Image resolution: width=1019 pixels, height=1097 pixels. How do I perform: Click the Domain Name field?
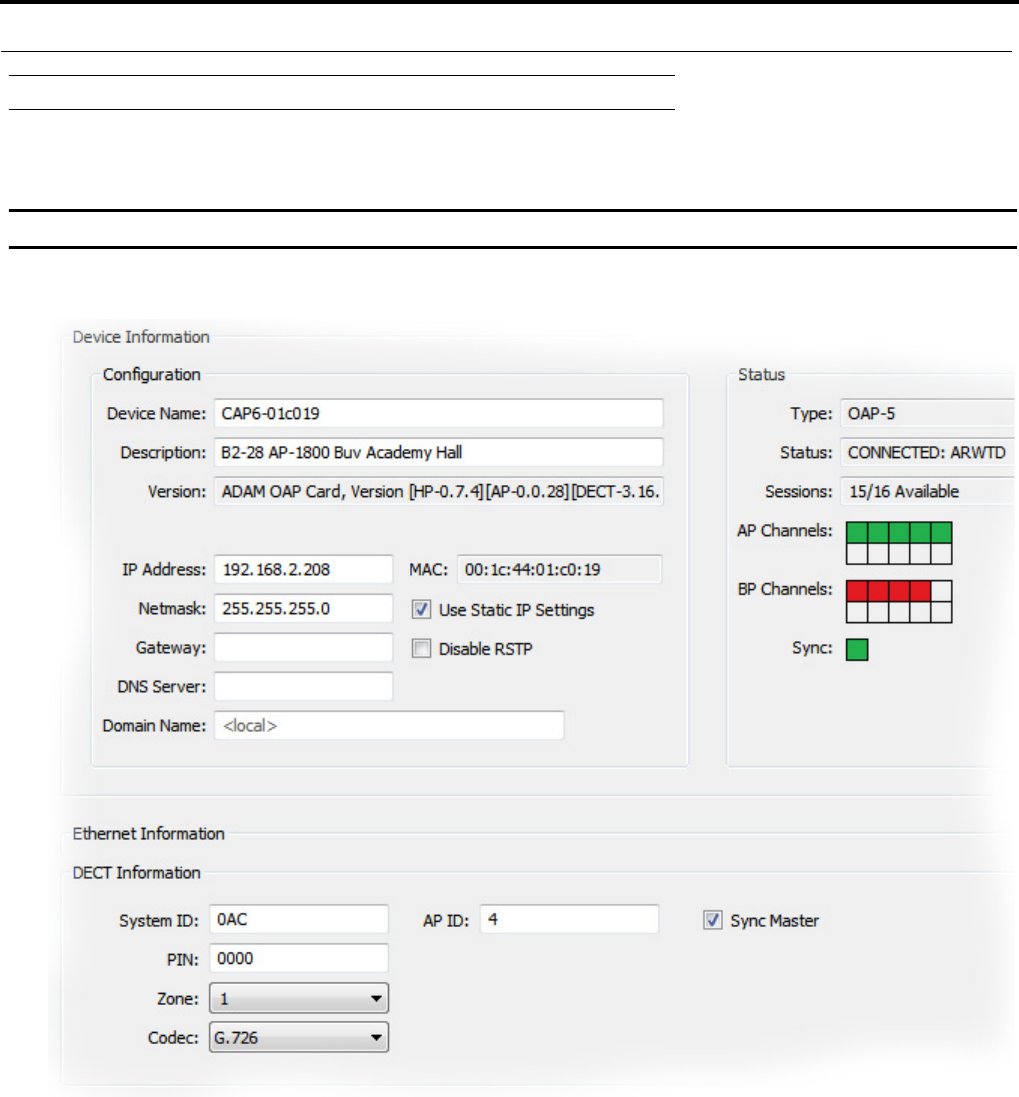tap(389, 726)
